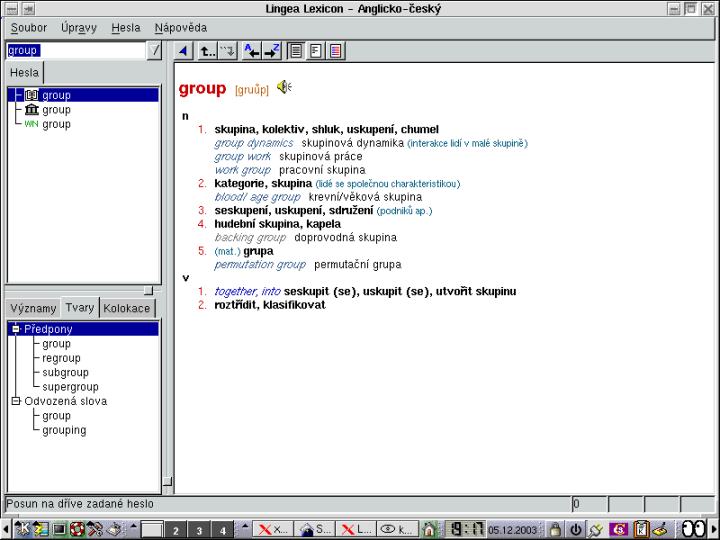Open the KDE K menu in taskbar
Viewport: 720px width, 540px height.
(21, 529)
